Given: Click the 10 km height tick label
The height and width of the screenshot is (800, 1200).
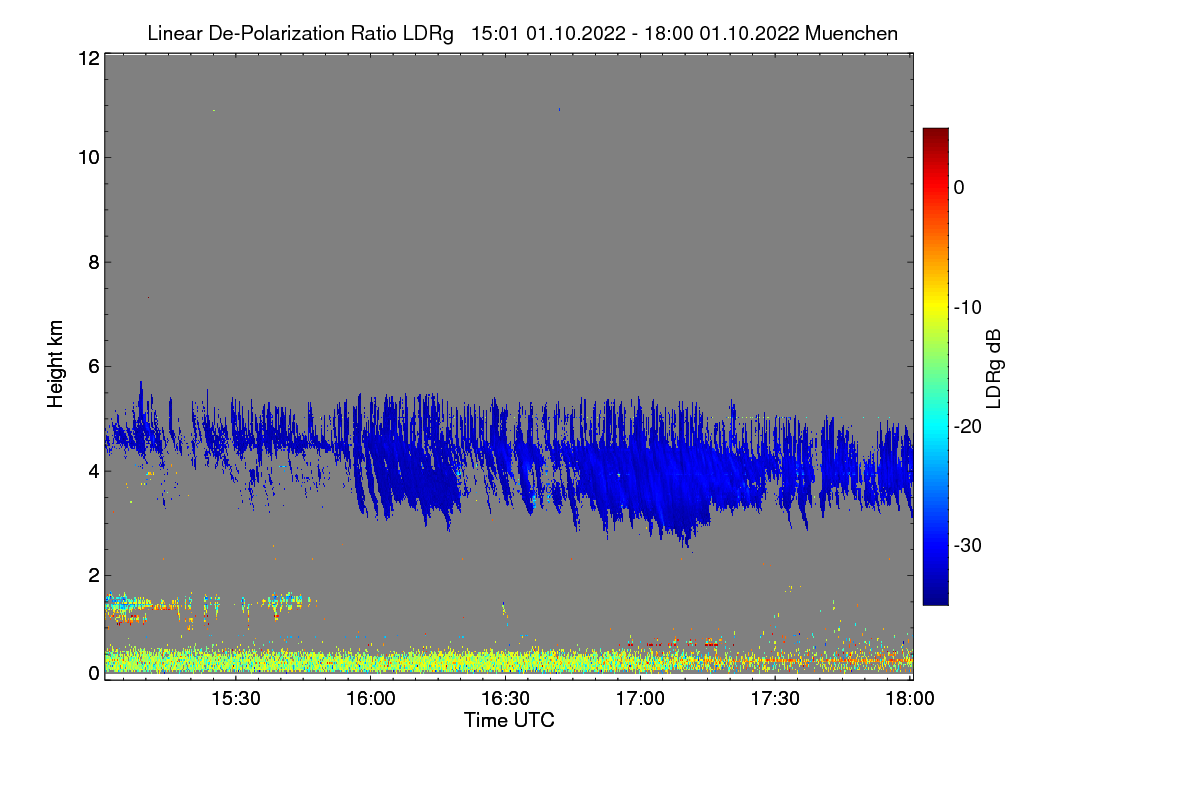Looking at the screenshot, I should (x=87, y=157).
